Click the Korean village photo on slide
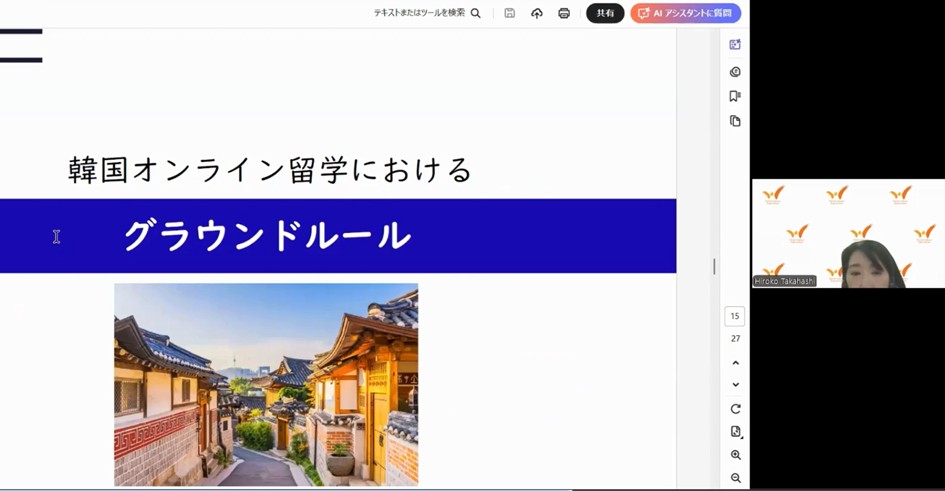Image resolution: width=945 pixels, height=491 pixels. (x=266, y=384)
